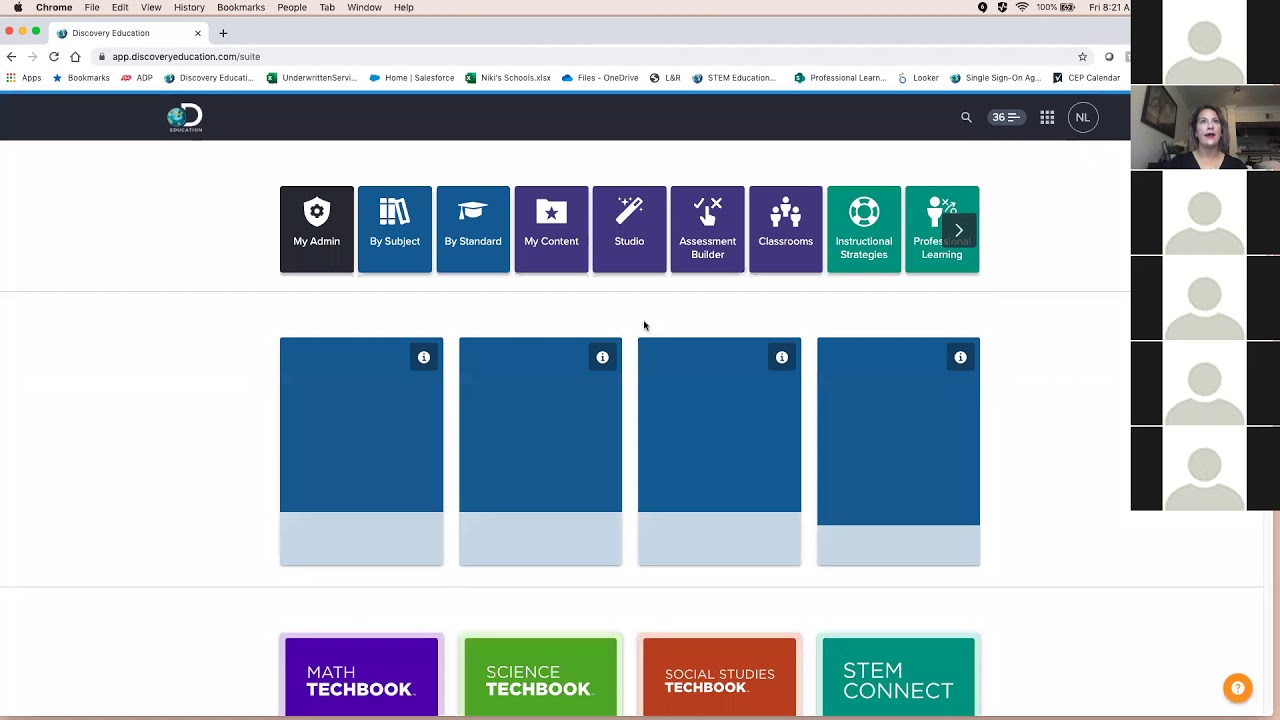Image resolution: width=1280 pixels, height=720 pixels.
Task: Open a new Chrome tab
Action: 223,33
